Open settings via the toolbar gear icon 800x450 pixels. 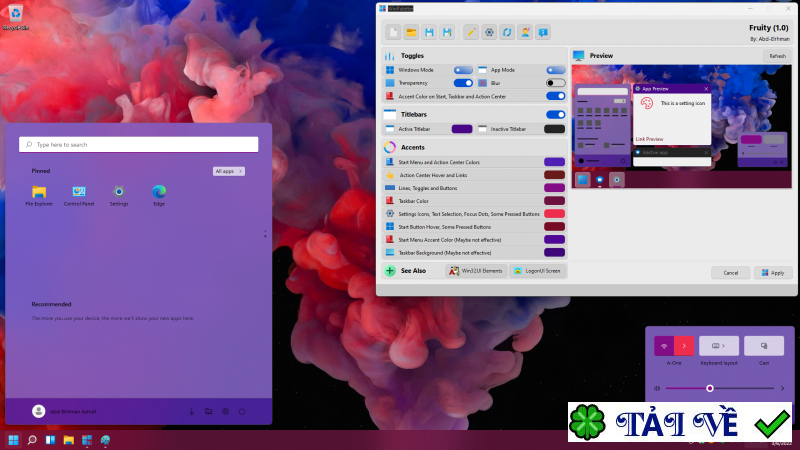[489, 32]
